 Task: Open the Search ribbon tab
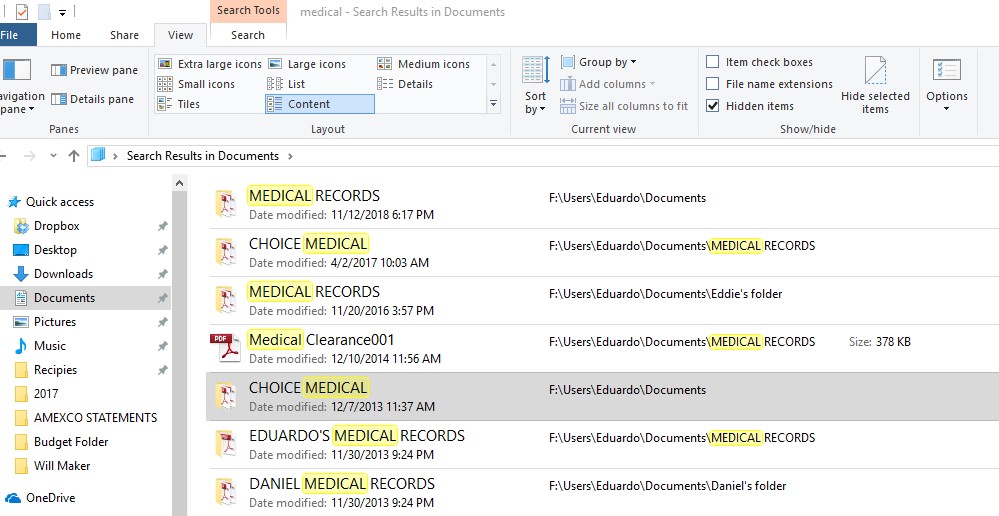pyautogui.click(x=248, y=35)
